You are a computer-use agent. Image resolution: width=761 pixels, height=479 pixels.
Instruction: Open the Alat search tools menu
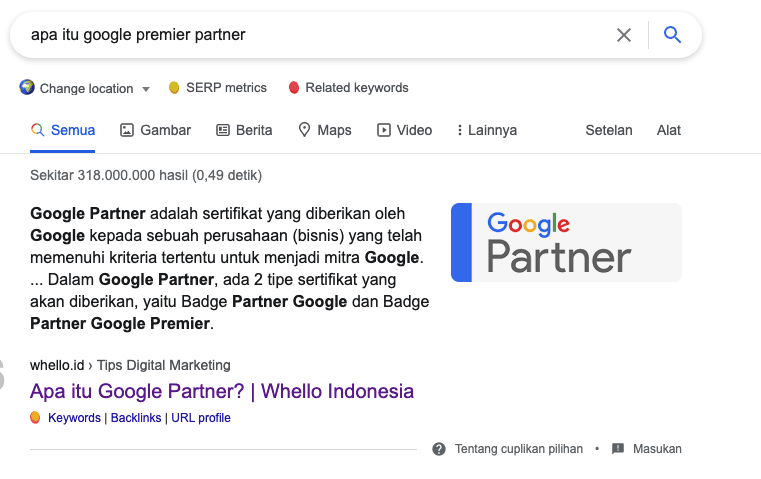[669, 130]
